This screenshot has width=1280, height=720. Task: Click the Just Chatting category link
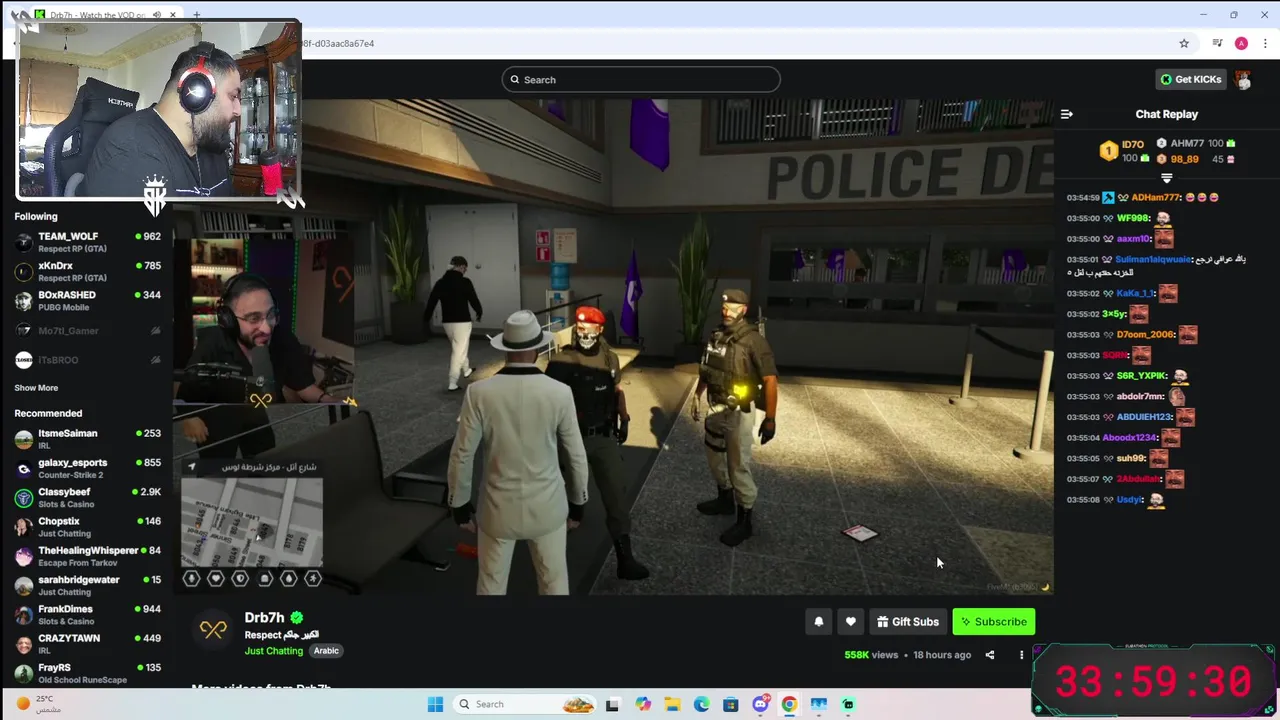pyautogui.click(x=274, y=651)
